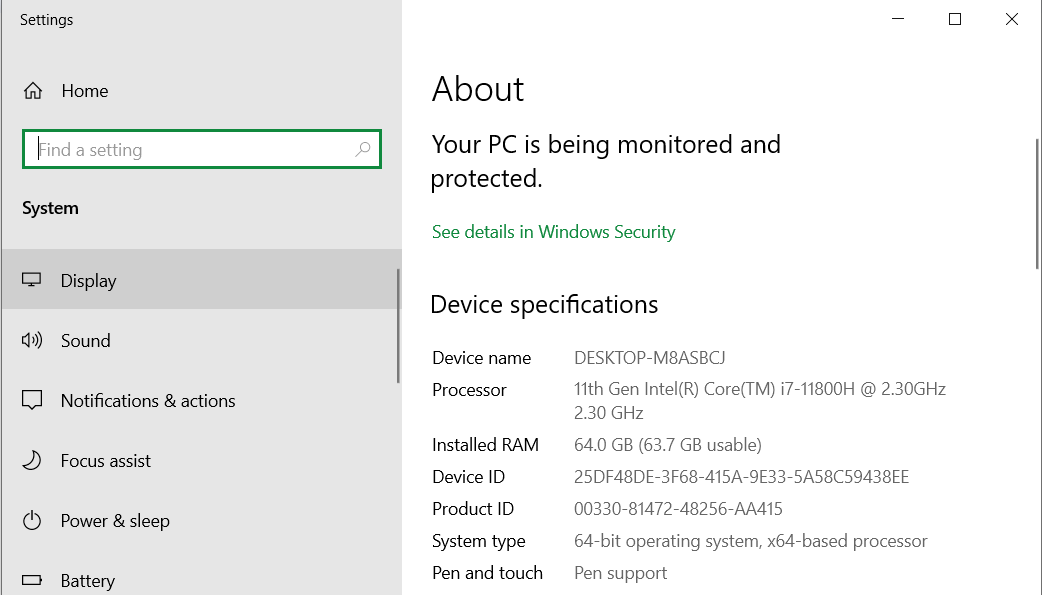This screenshot has height=595, width=1042.
Task: Click the Sound speaker icon
Action: [x=32, y=341]
